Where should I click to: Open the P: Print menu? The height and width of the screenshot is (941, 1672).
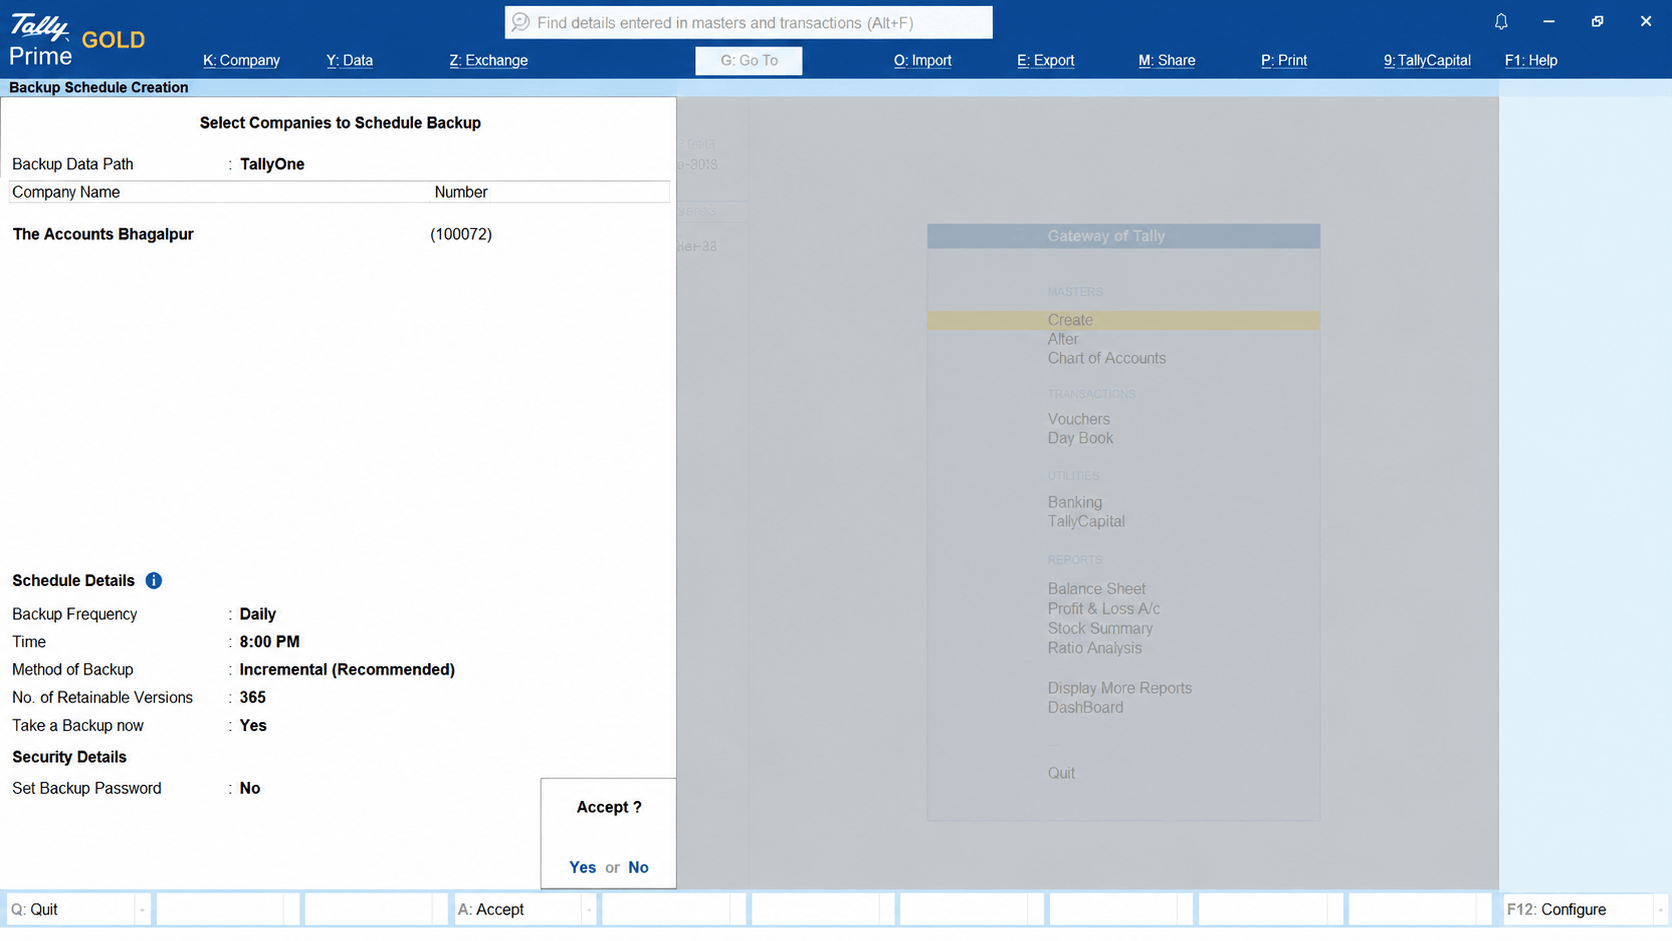tap(1284, 60)
